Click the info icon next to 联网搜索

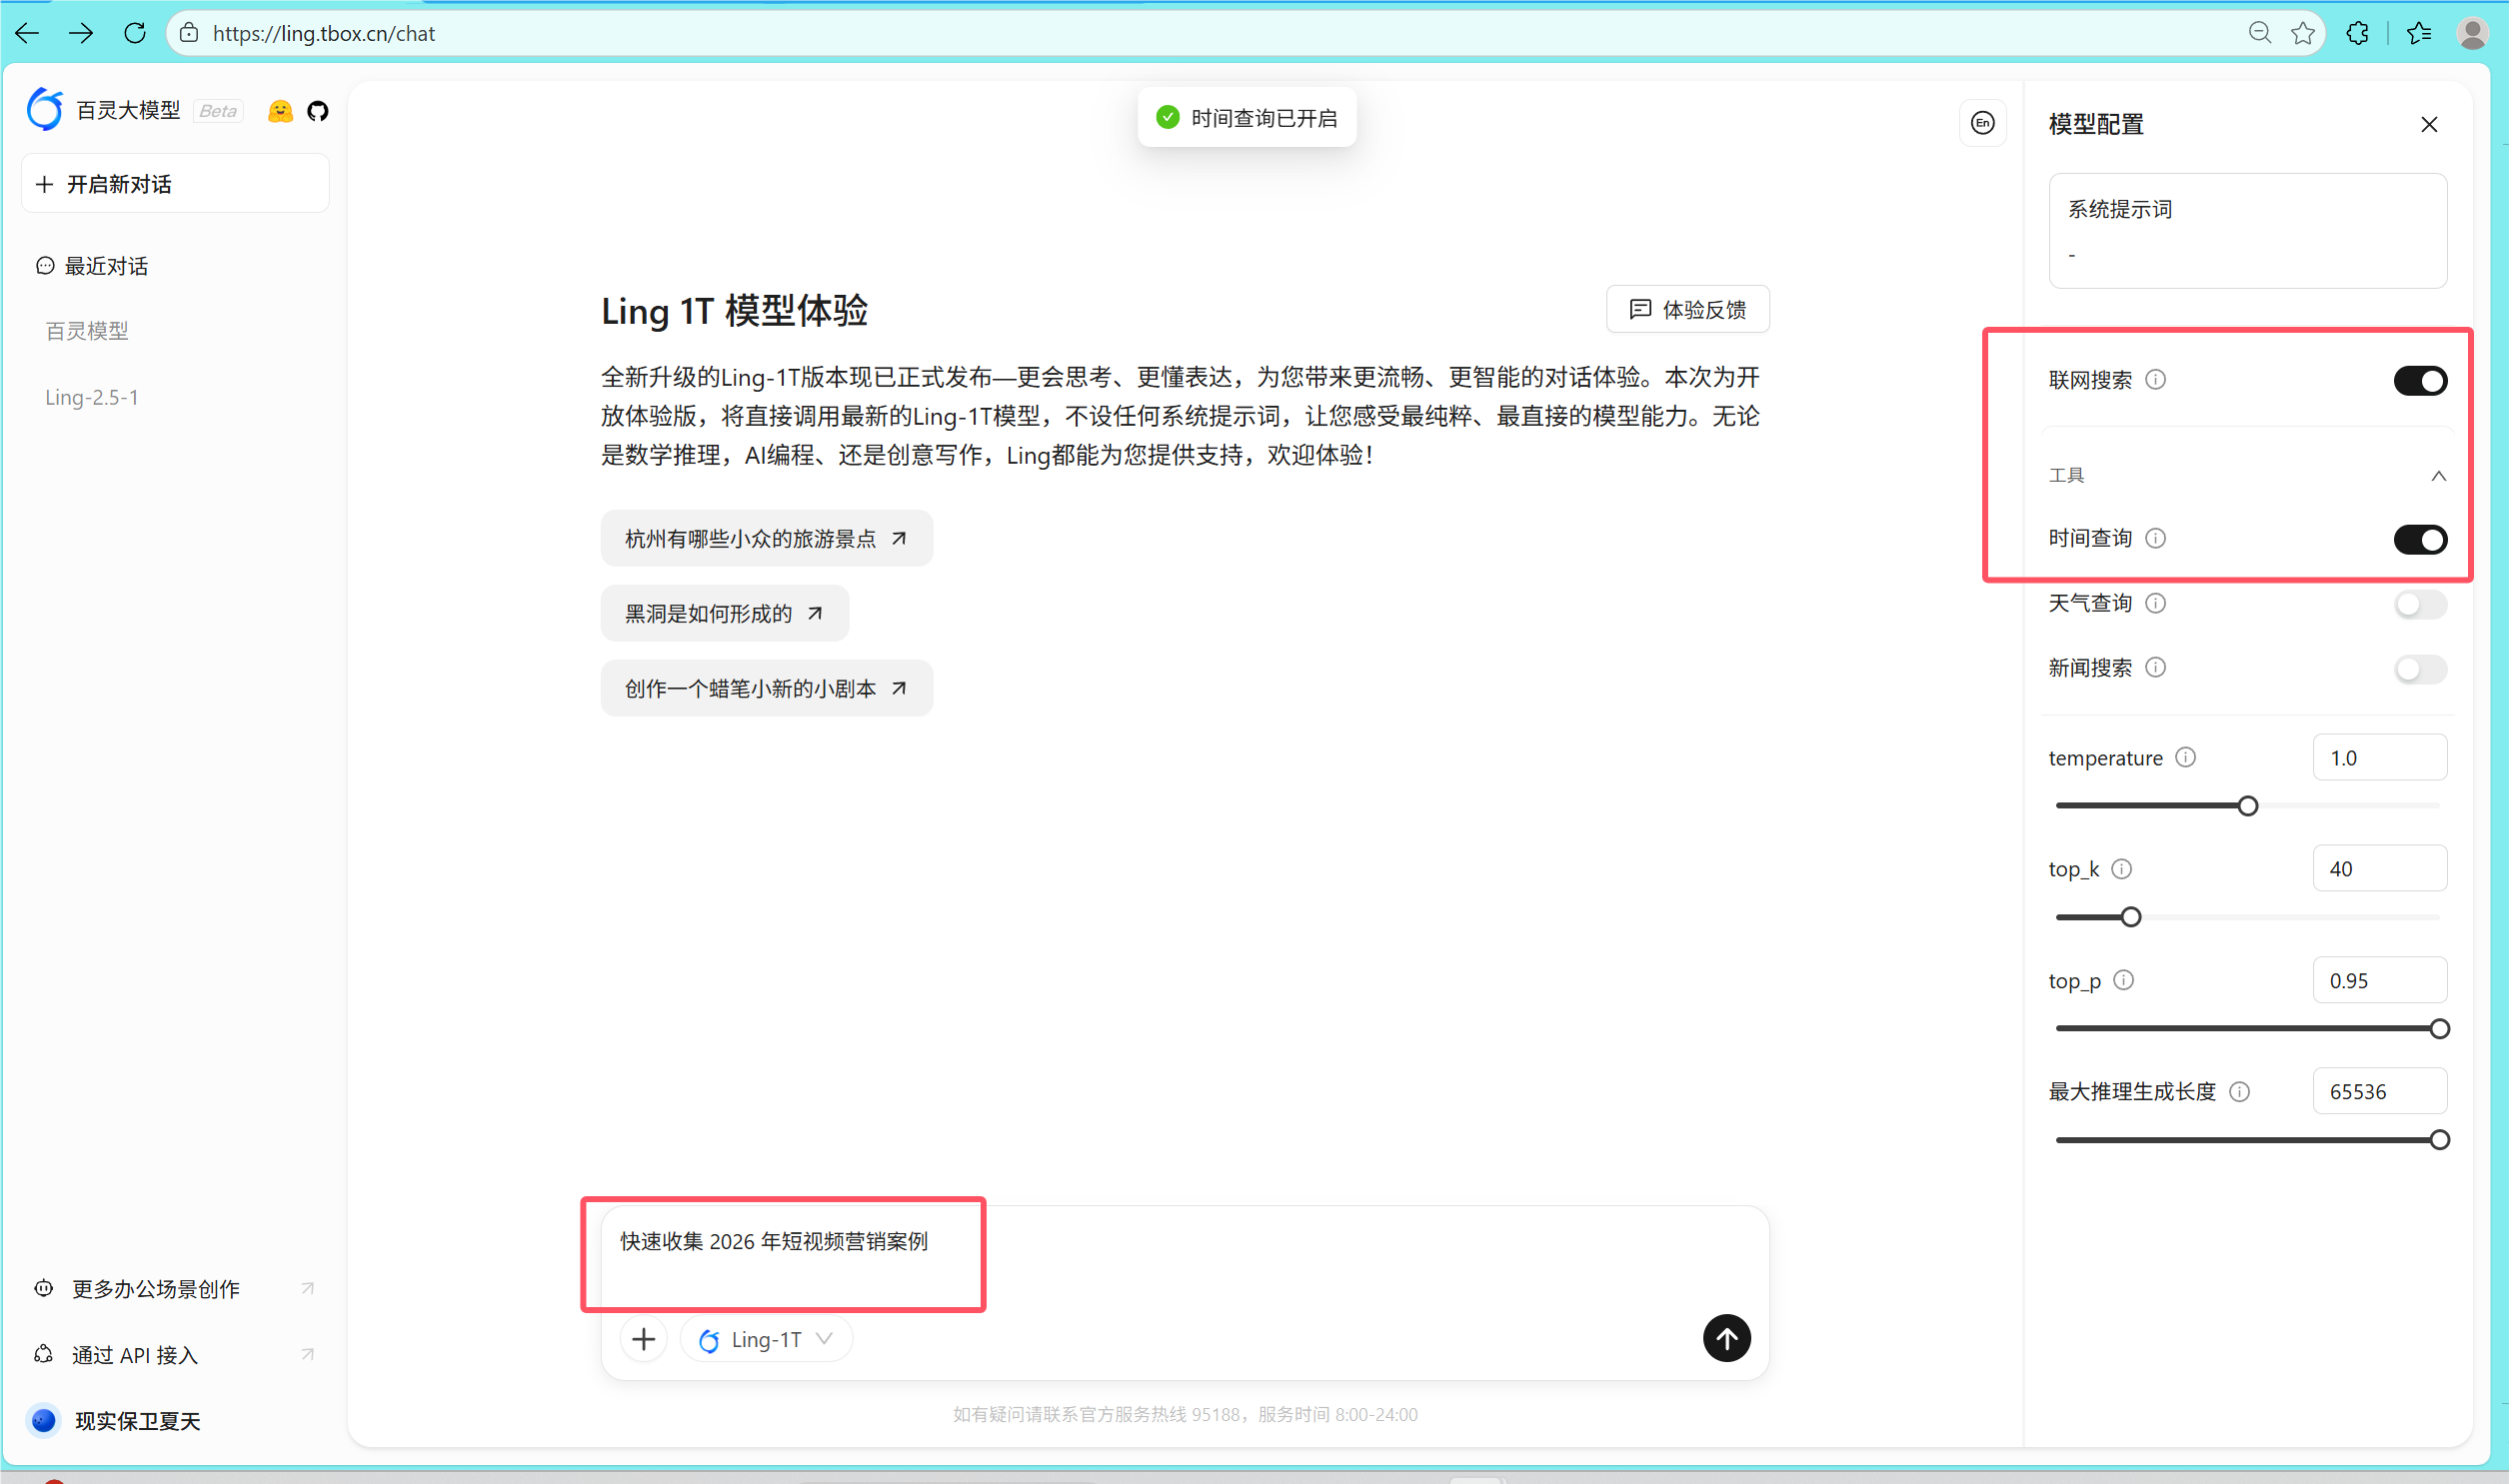tap(2156, 379)
